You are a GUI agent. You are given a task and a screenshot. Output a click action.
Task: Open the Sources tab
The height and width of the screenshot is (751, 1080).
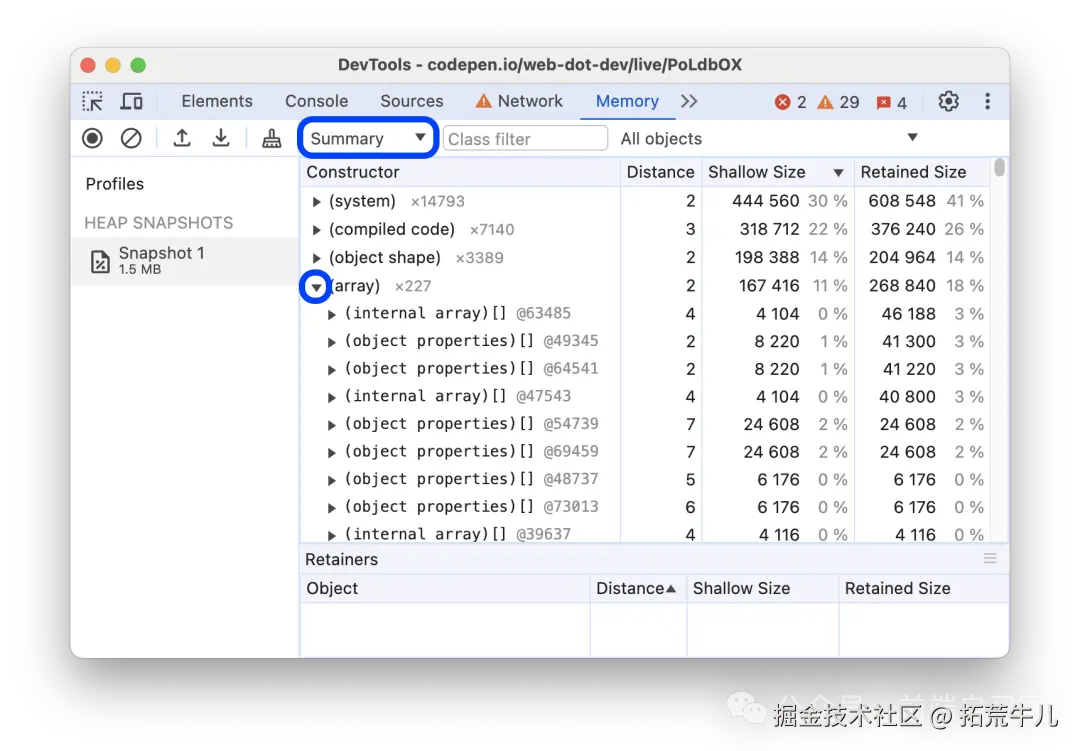coord(412,101)
